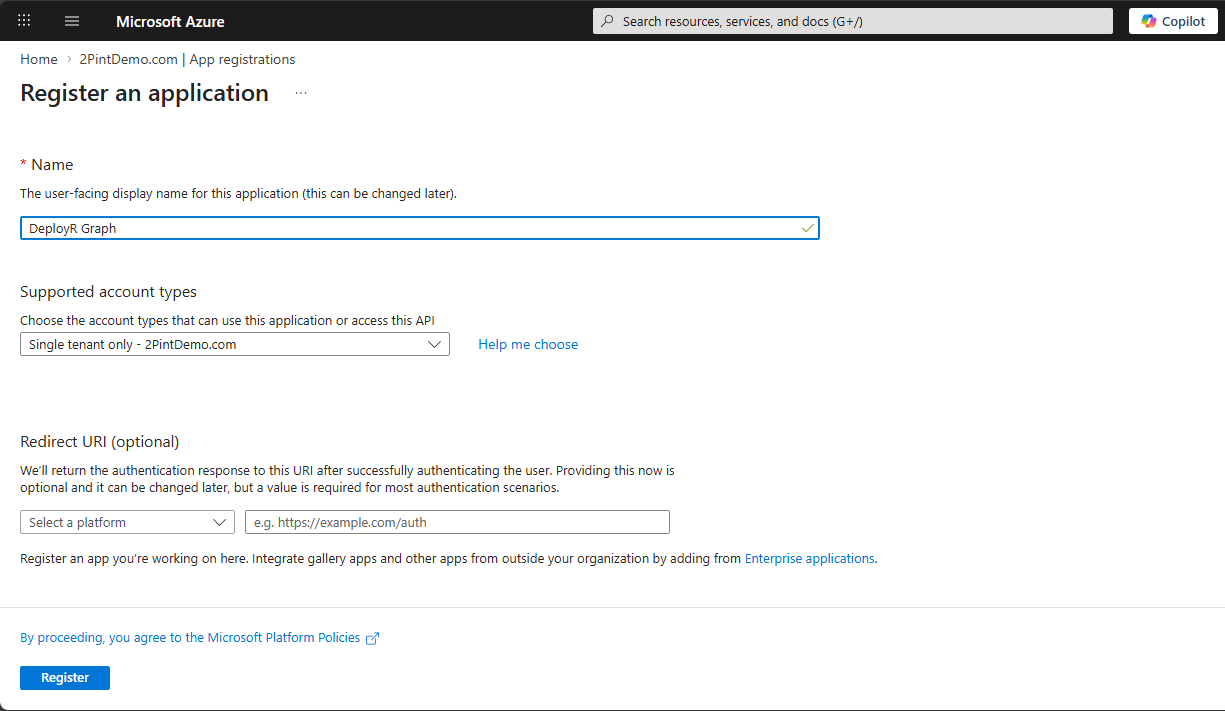Click into the Redirect URI text box

point(457,522)
